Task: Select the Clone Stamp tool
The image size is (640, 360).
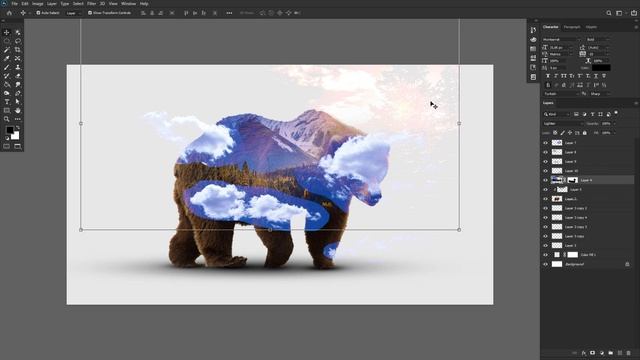Action: (x=18, y=67)
